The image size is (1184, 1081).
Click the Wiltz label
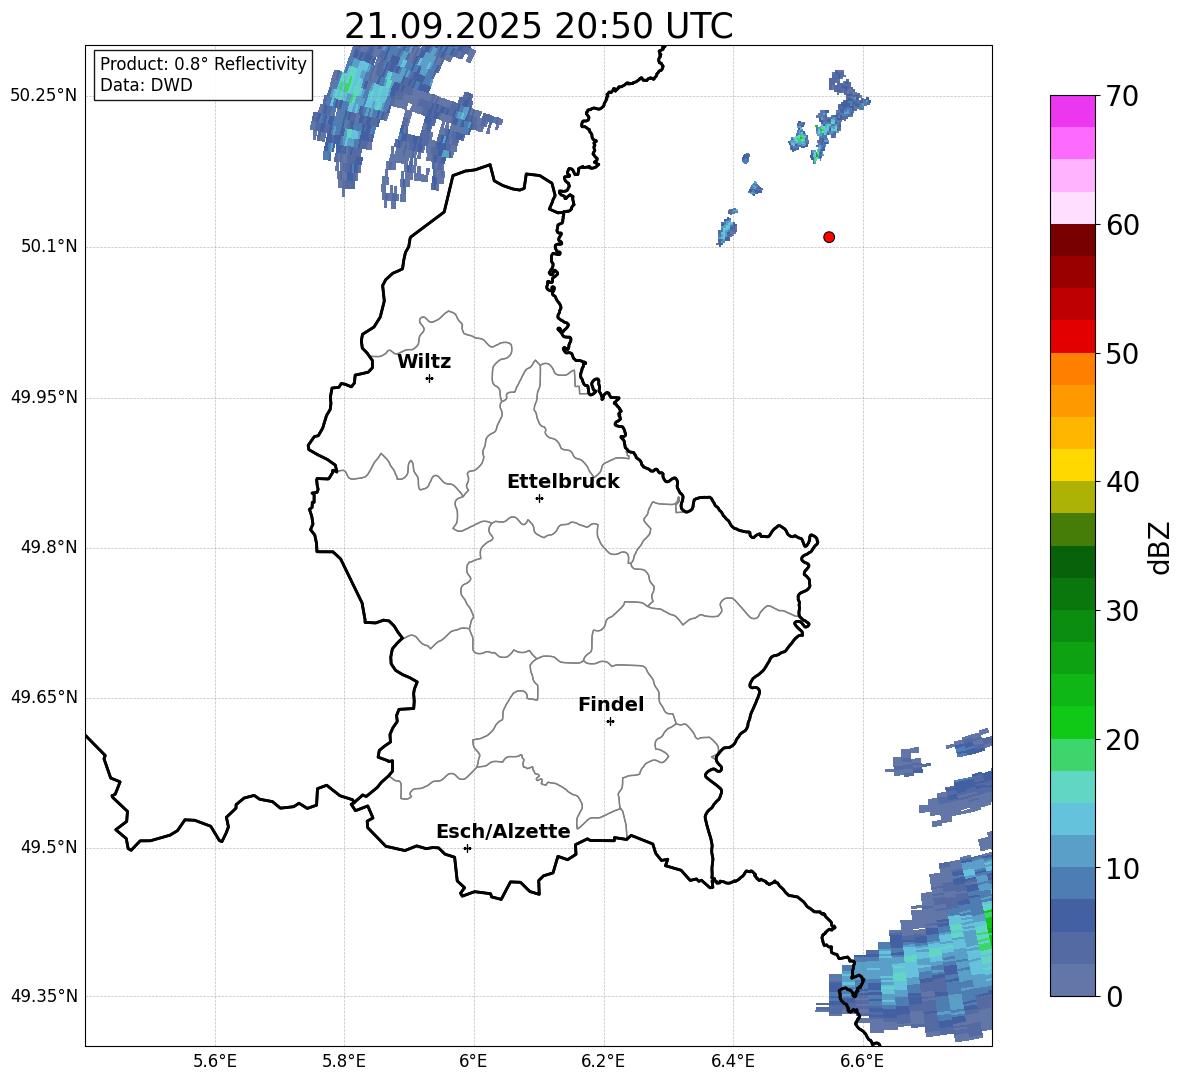(x=424, y=362)
